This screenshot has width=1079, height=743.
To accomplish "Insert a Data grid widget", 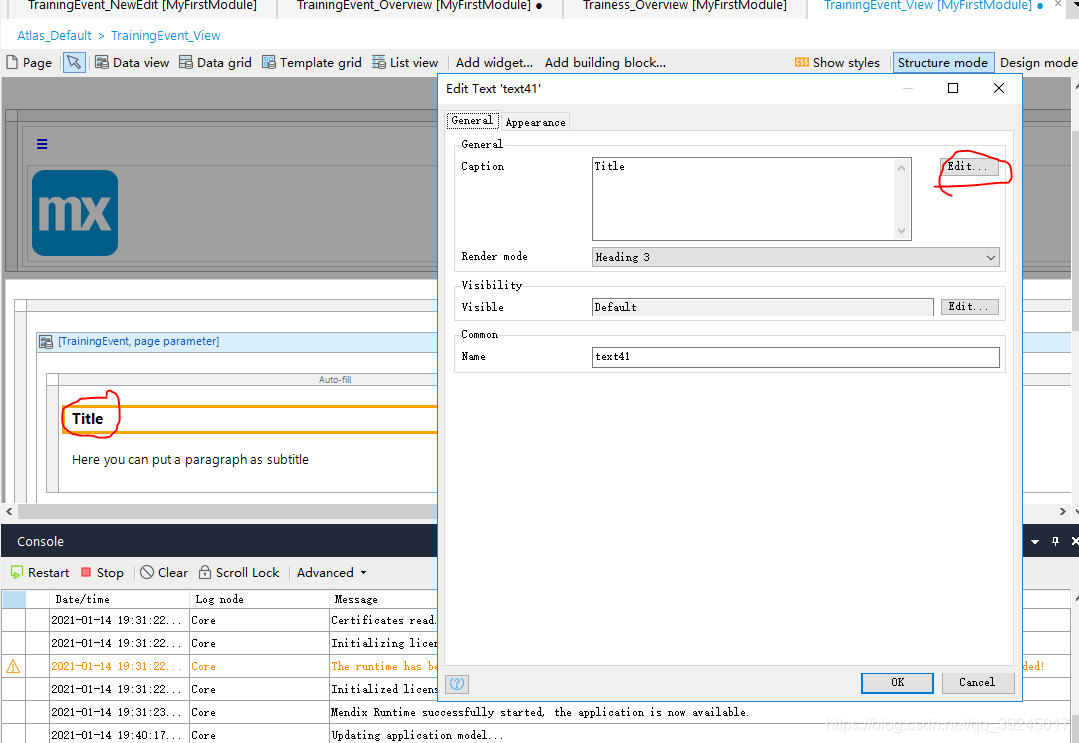I will pos(215,62).
